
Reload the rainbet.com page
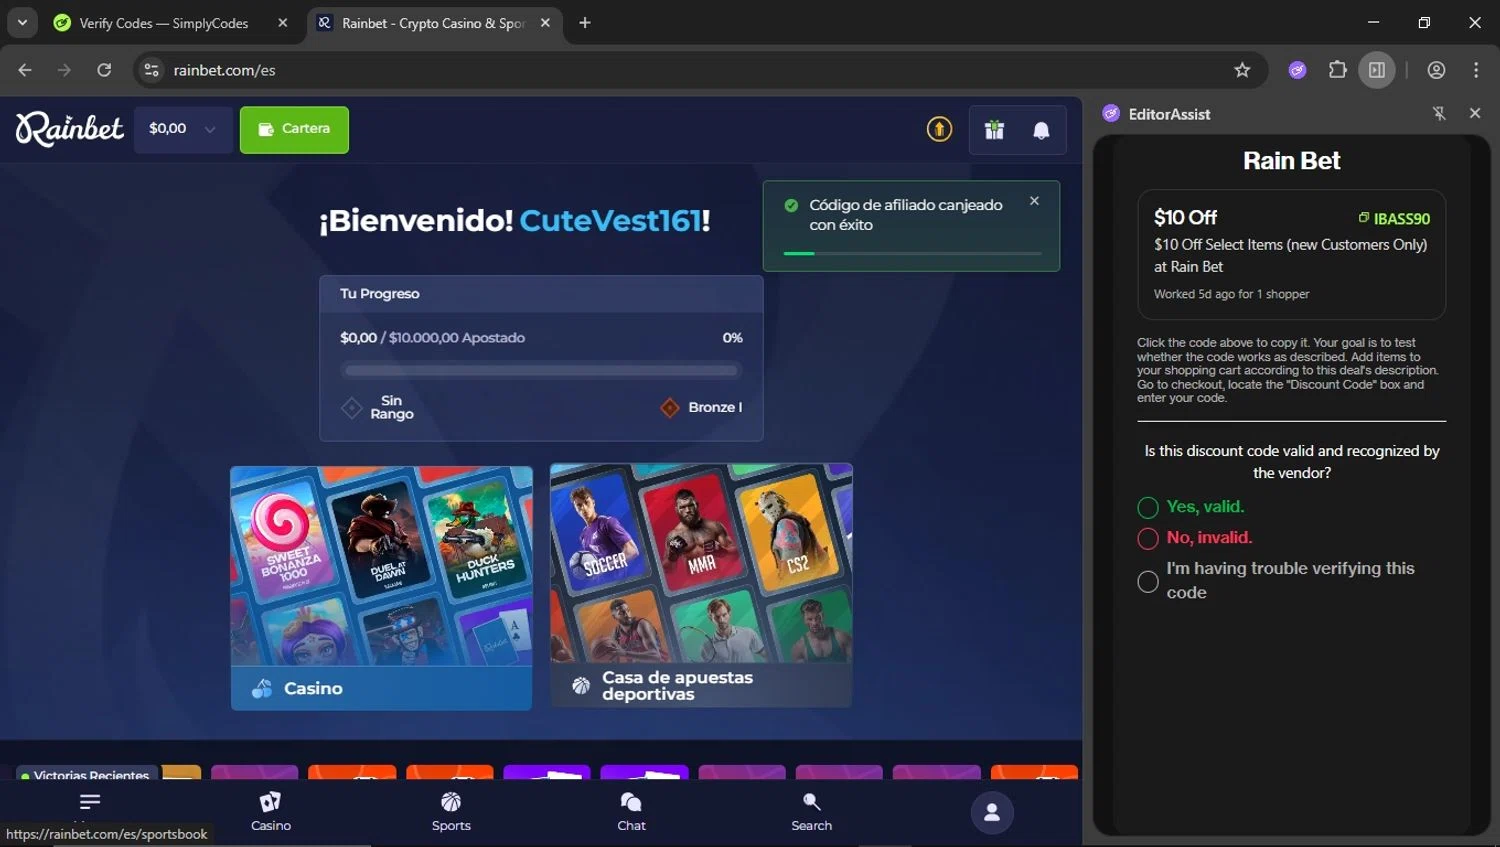coord(104,70)
